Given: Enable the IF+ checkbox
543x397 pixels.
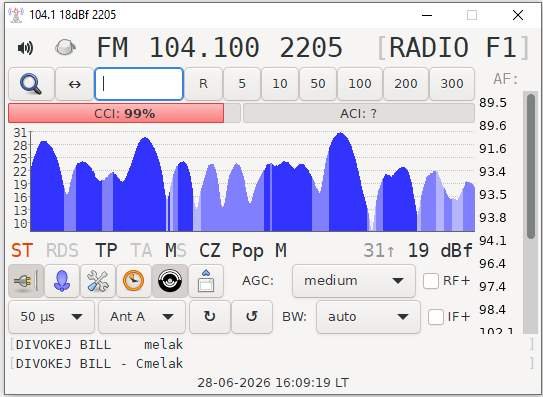Looking at the screenshot, I should pyautogui.click(x=436, y=317).
